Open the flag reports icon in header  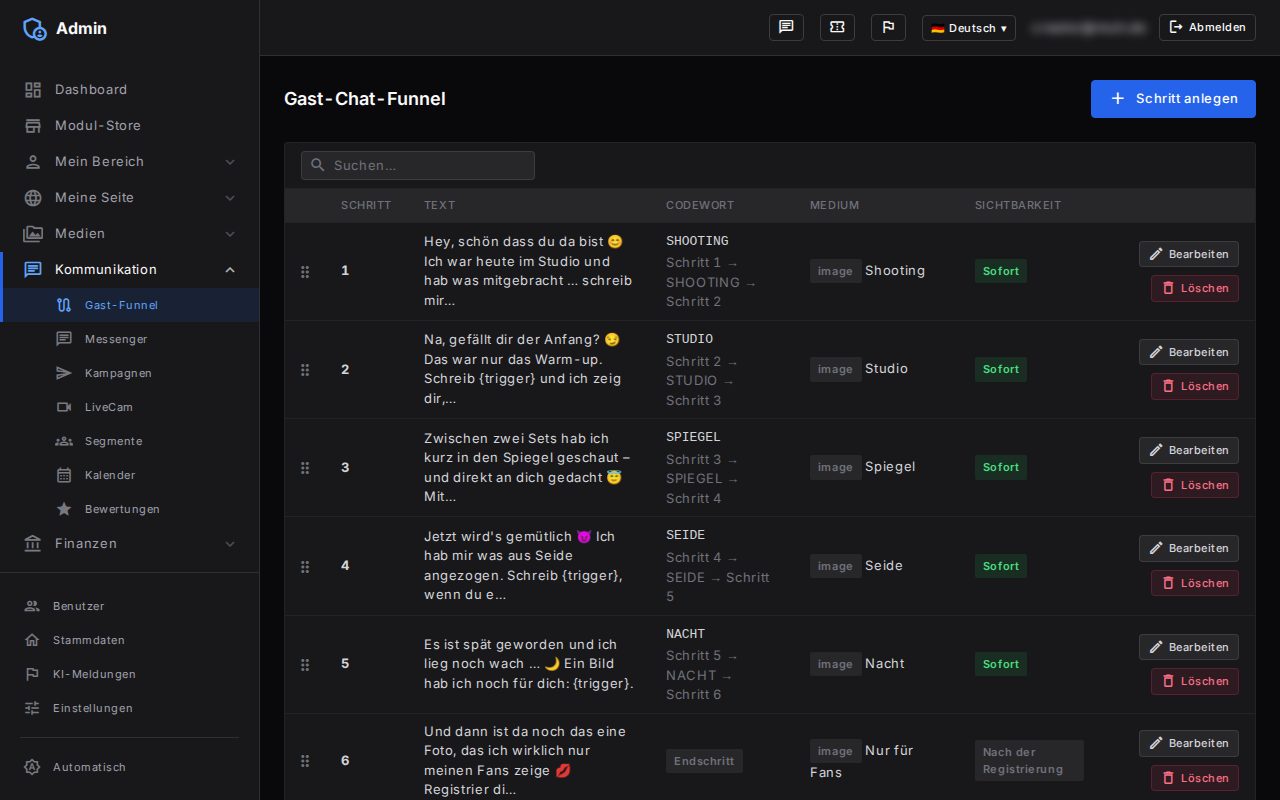pyautogui.click(x=888, y=27)
